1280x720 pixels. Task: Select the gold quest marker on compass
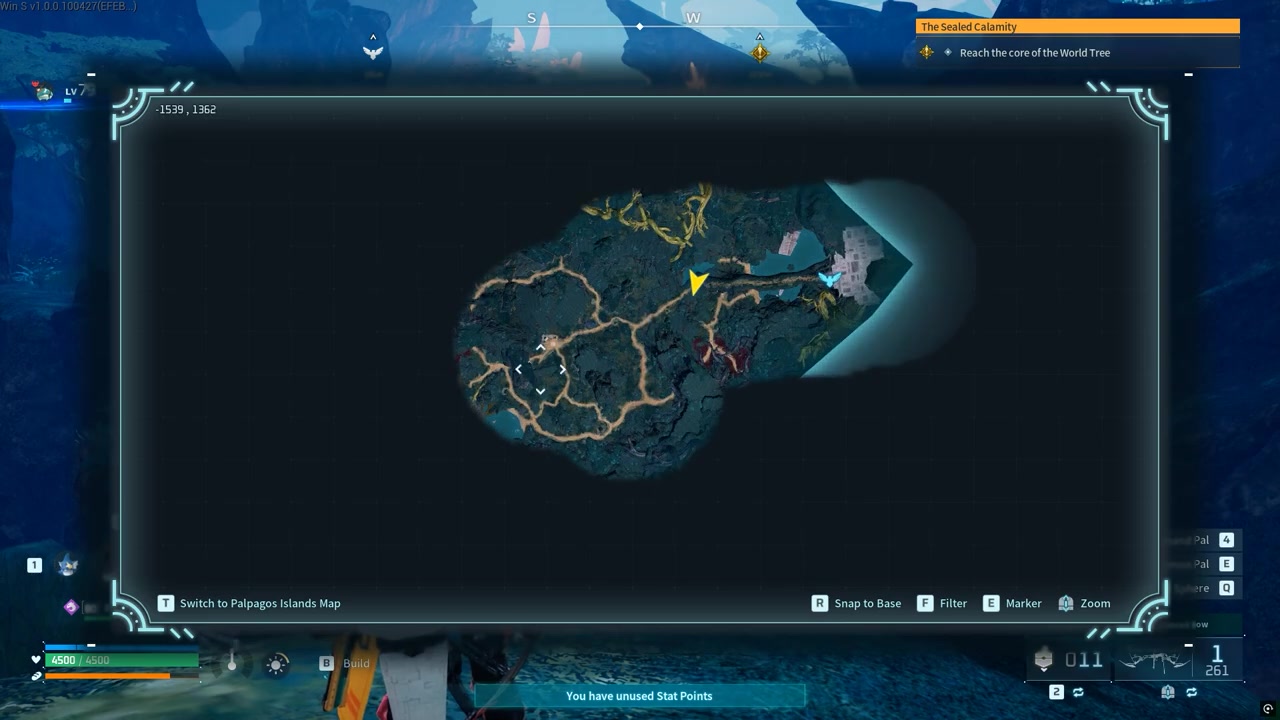coord(760,52)
